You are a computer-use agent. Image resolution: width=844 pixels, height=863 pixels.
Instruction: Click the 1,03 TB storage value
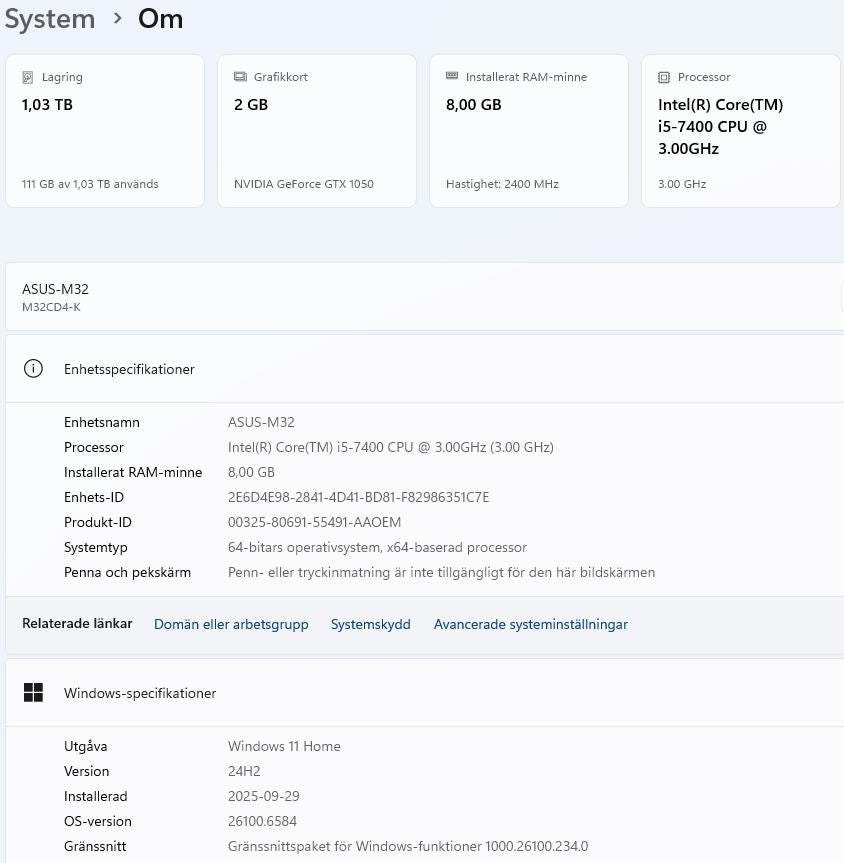click(x=47, y=105)
